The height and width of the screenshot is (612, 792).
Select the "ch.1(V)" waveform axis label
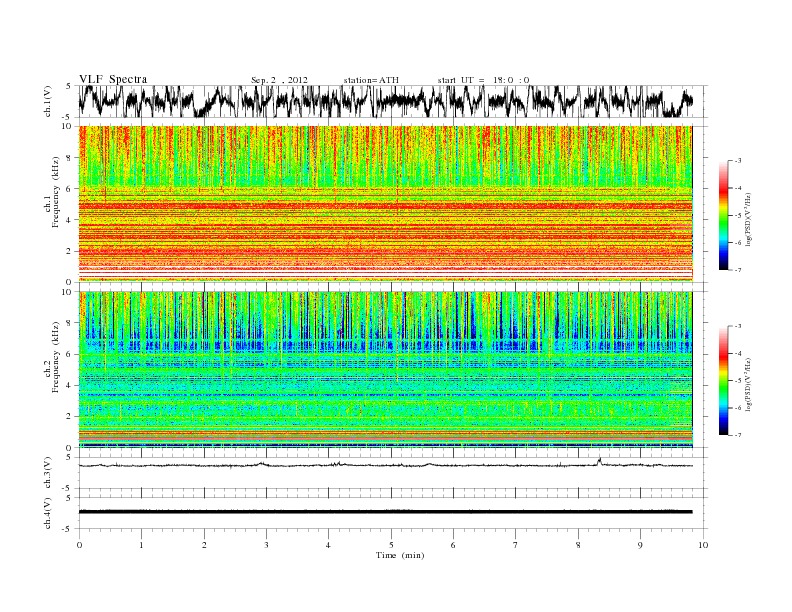(47, 101)
